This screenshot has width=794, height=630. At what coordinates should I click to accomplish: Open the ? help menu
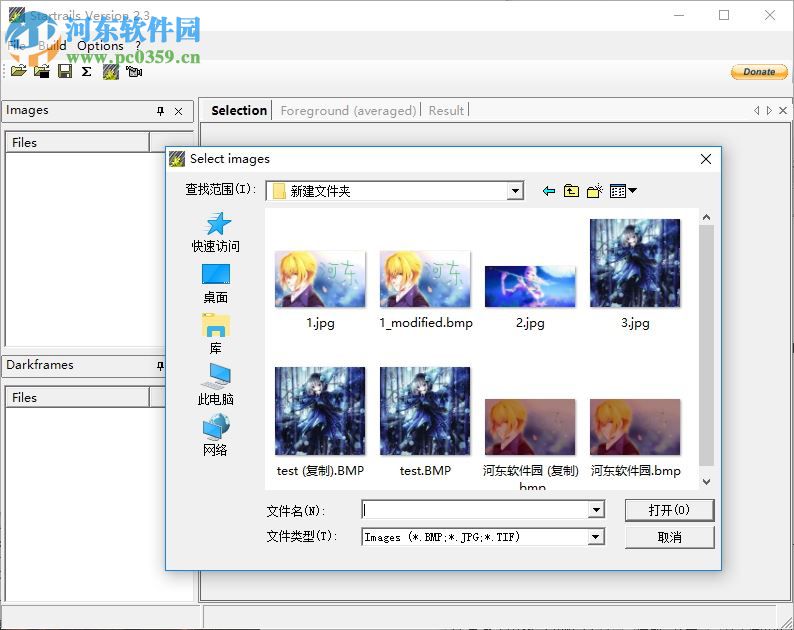(x=138, y=46)
